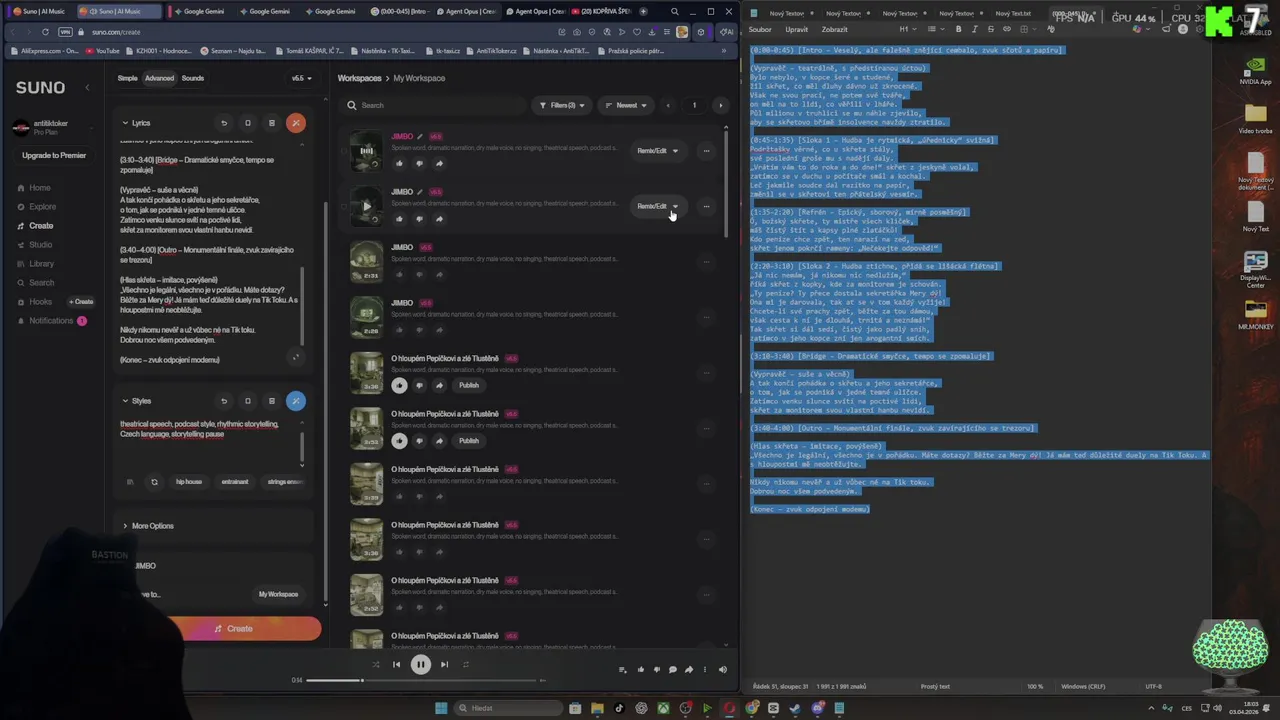The height and width of the screenshot is (720, 1280).
Task: Open the H1 heading dropdown in Notepad
Action: [x=906, y=29]
